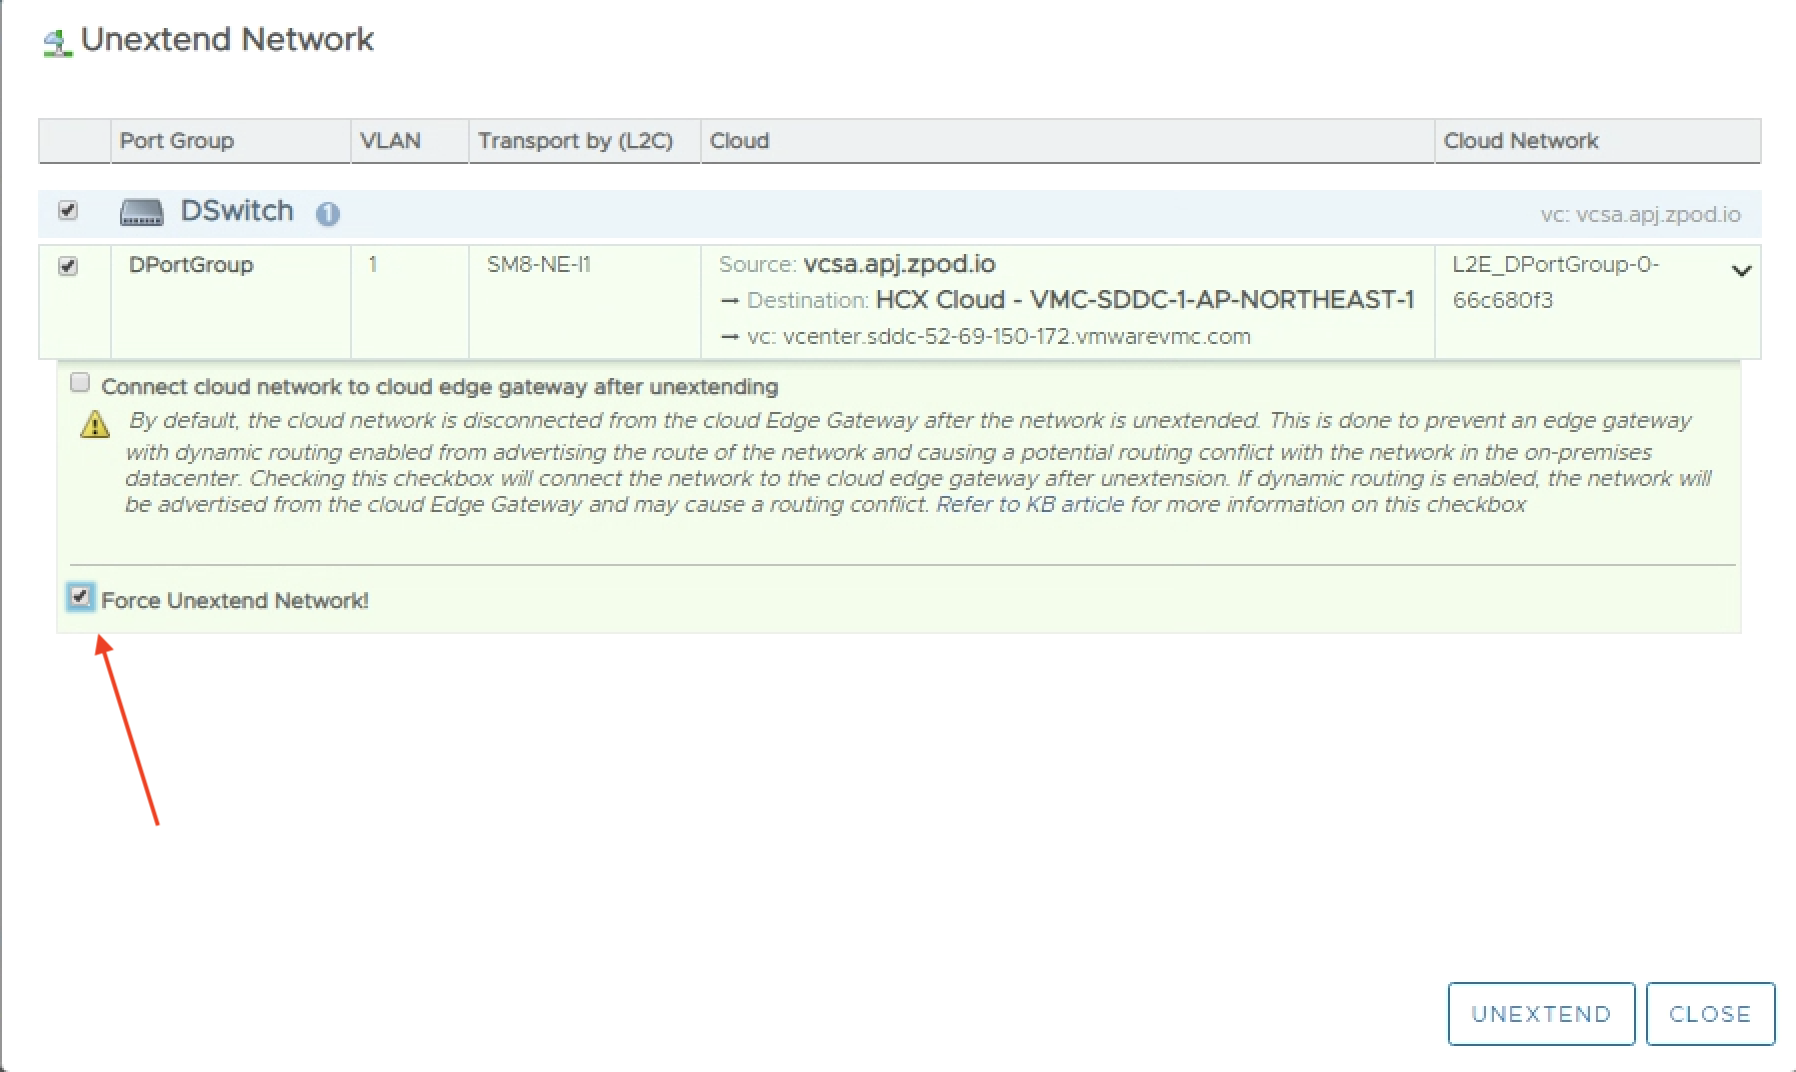Click the yellow warning triangle icon
The width and height of the screenshot is (1796, 1072).
pos(95,425)
